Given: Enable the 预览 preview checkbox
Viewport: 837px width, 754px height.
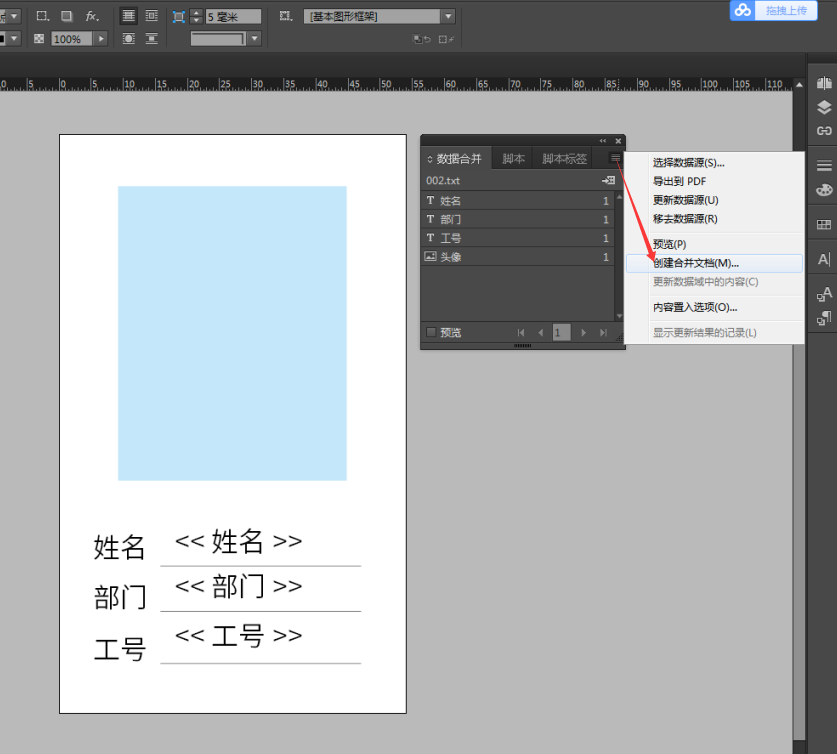Looking at the screenshot, I should pos(431,332).
